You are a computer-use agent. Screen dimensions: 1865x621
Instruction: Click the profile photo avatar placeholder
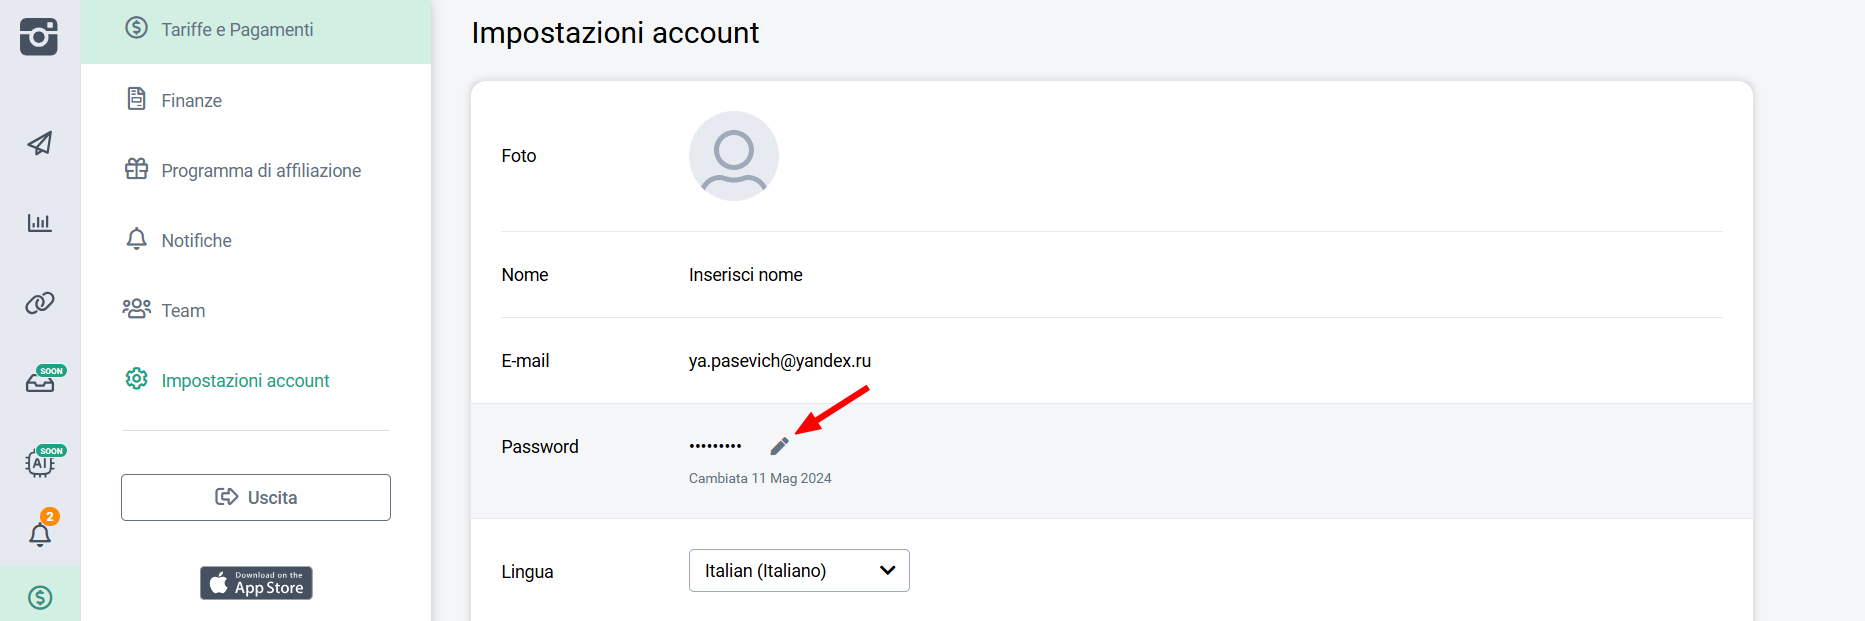[733, 156]
